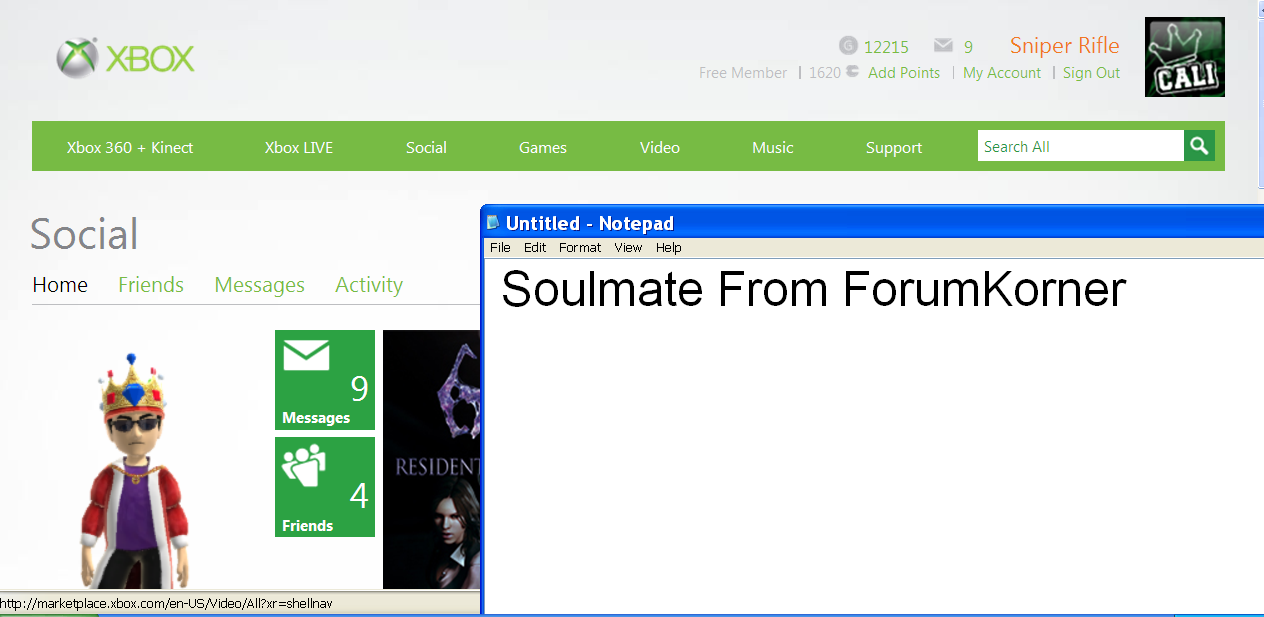Open the Music nav menu
Viewport: 1264px width, 617px height.
(773, 147)
